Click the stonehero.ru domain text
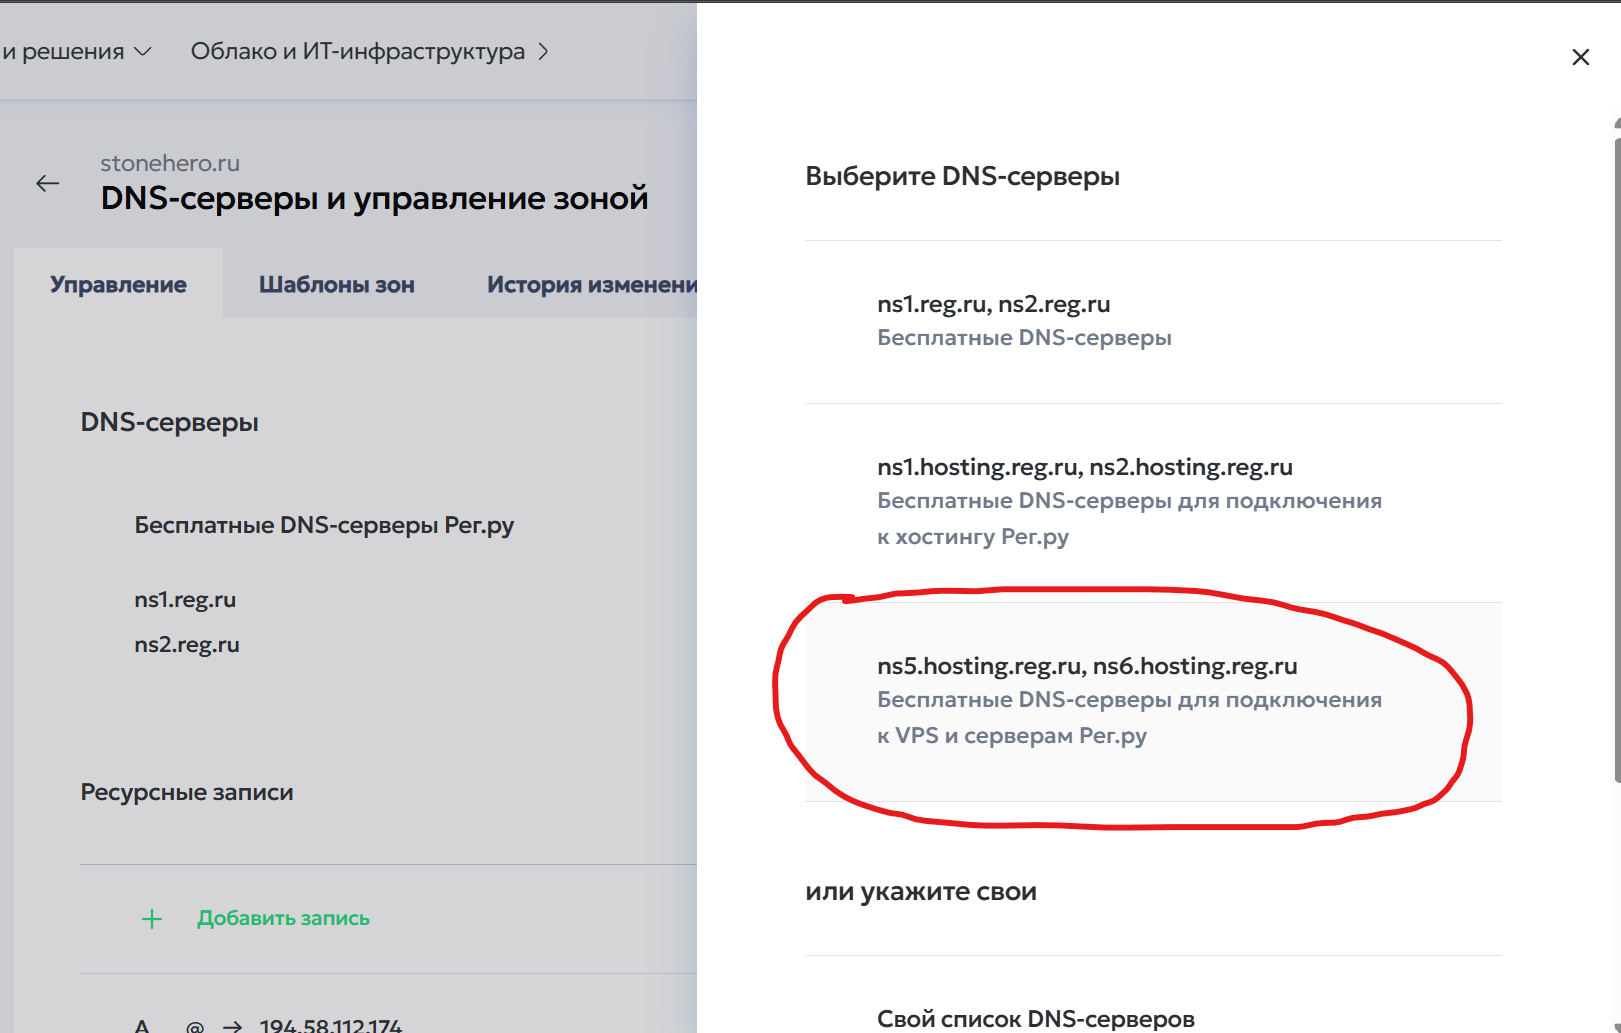This screenshot has width=1621, height=1033. click(x=170, y=163)
